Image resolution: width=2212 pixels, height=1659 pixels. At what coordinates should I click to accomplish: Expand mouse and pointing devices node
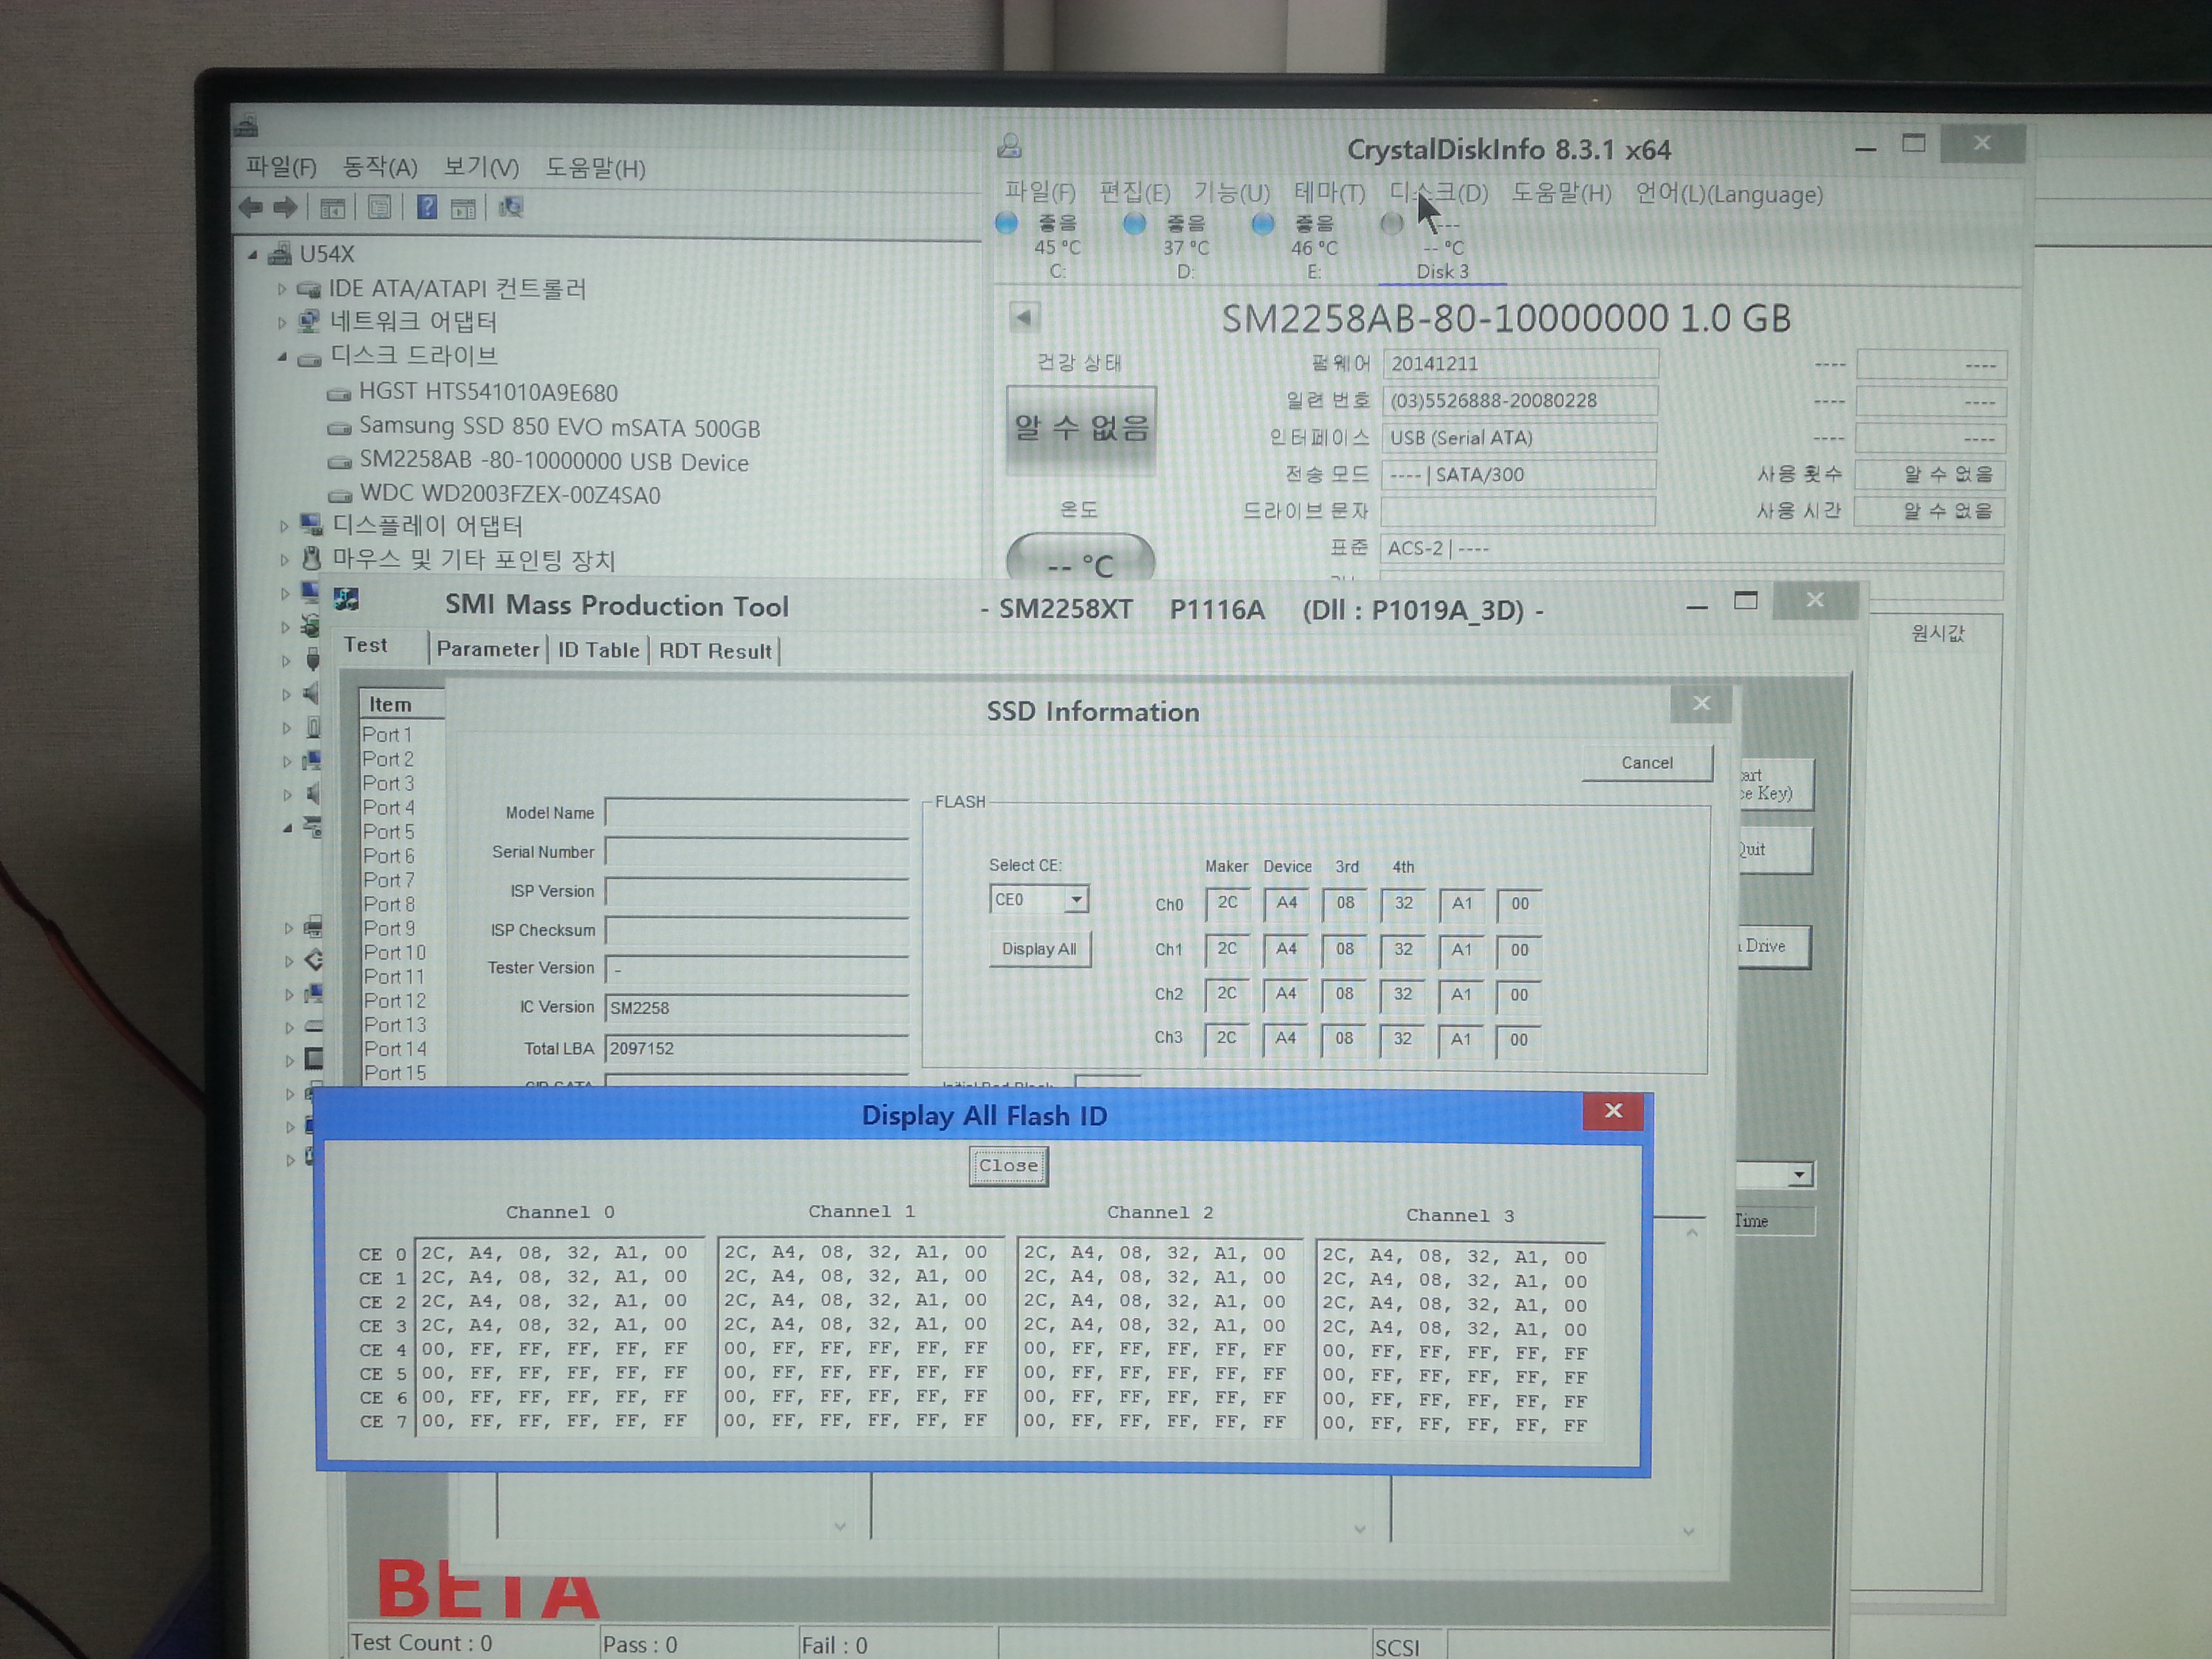[284, 560]
